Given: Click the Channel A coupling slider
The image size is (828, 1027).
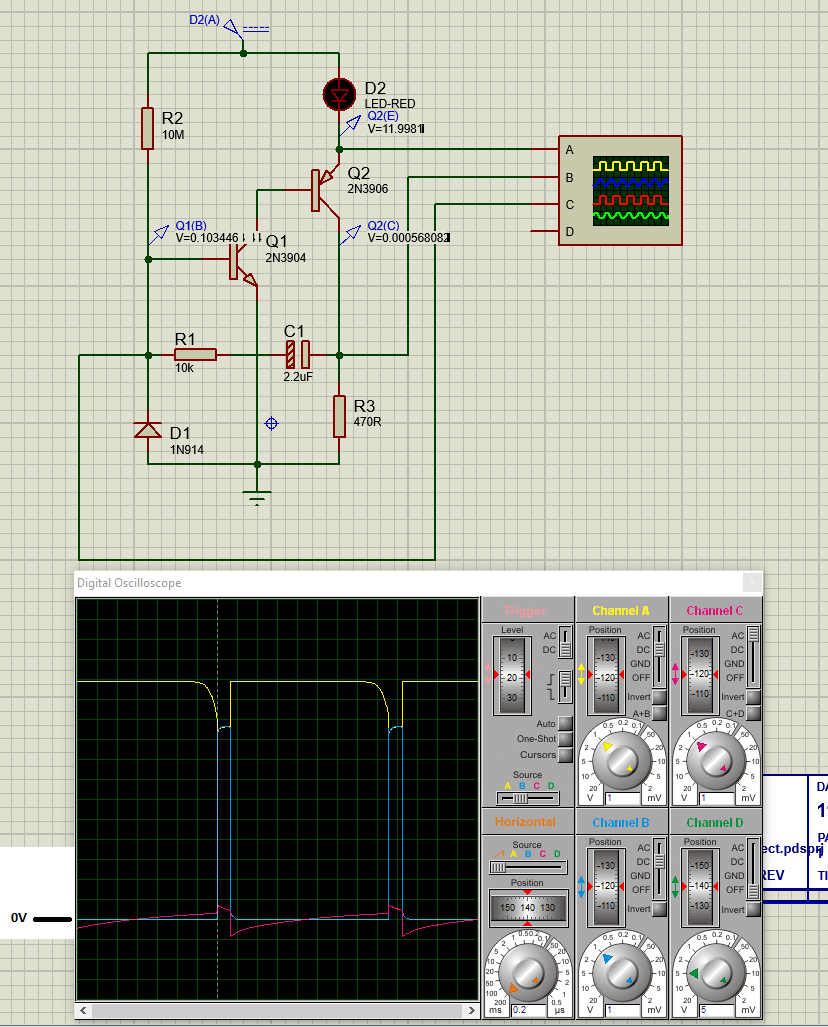Looking at the screenshot, I should pyautogui.click(x=660, y=657).
